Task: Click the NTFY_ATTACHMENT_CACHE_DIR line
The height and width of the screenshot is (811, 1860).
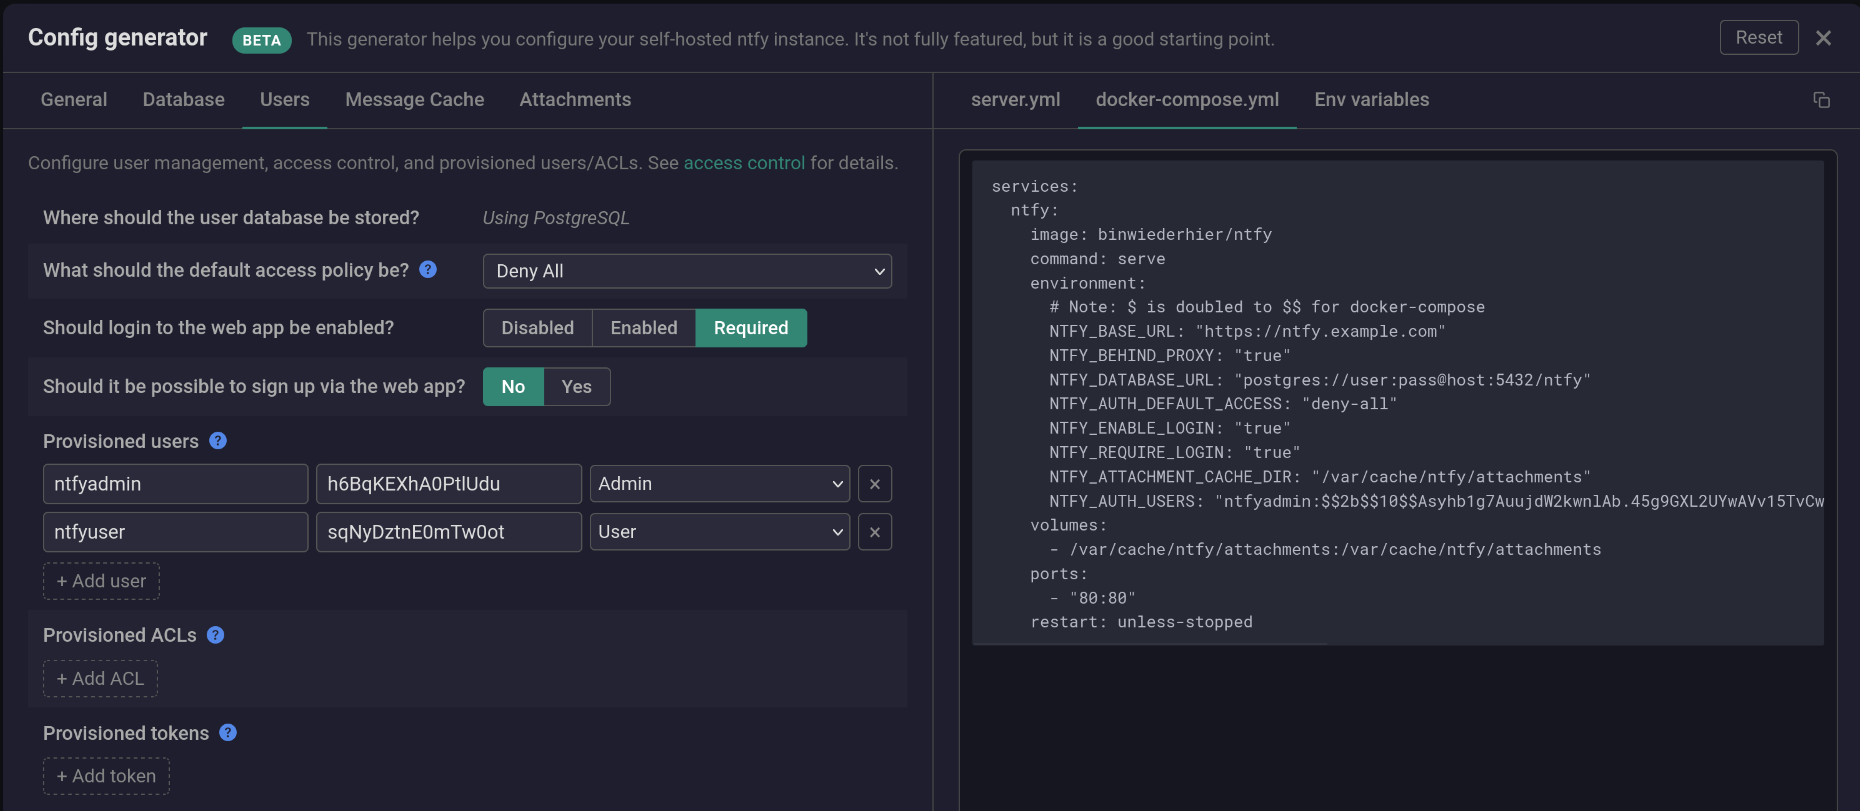Action: click(1319, 477)
